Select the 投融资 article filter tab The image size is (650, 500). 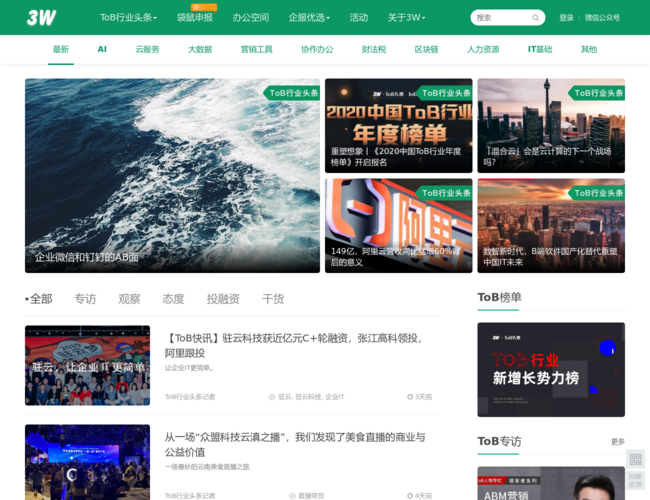tap(223, 299)
